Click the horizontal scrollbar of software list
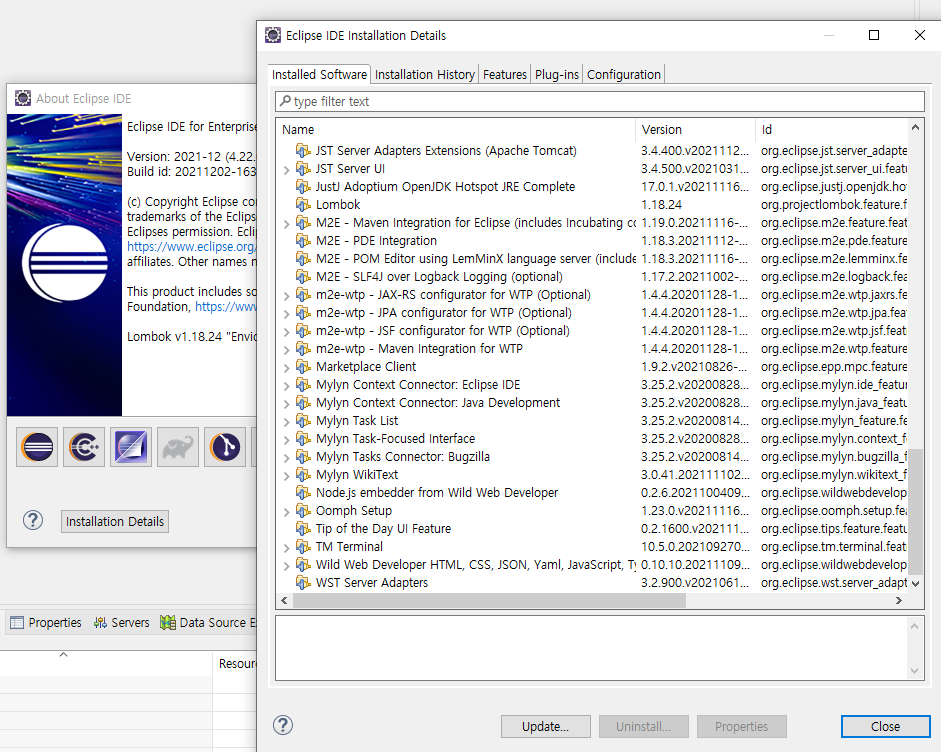The height and width of the screenshot is (752, 941). point(489,600)
